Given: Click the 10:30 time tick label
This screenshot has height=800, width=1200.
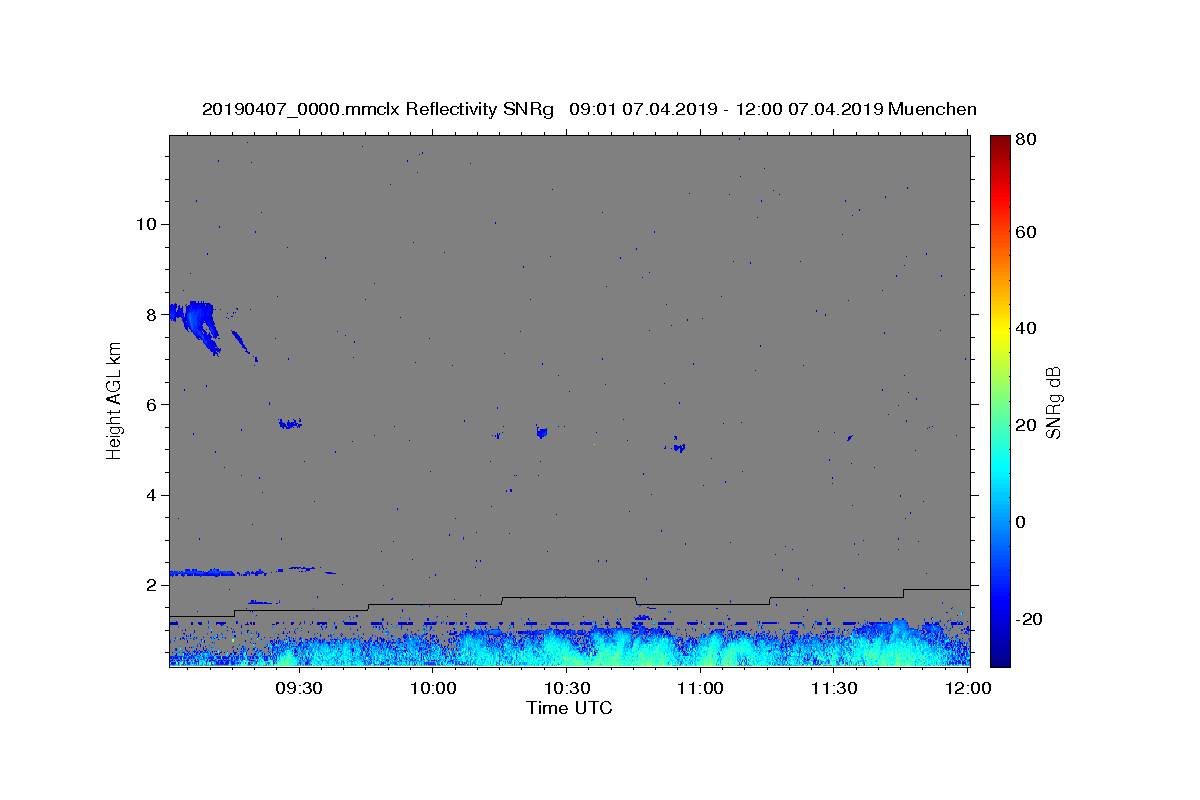Looking at the screenshot, I should 567,688.
